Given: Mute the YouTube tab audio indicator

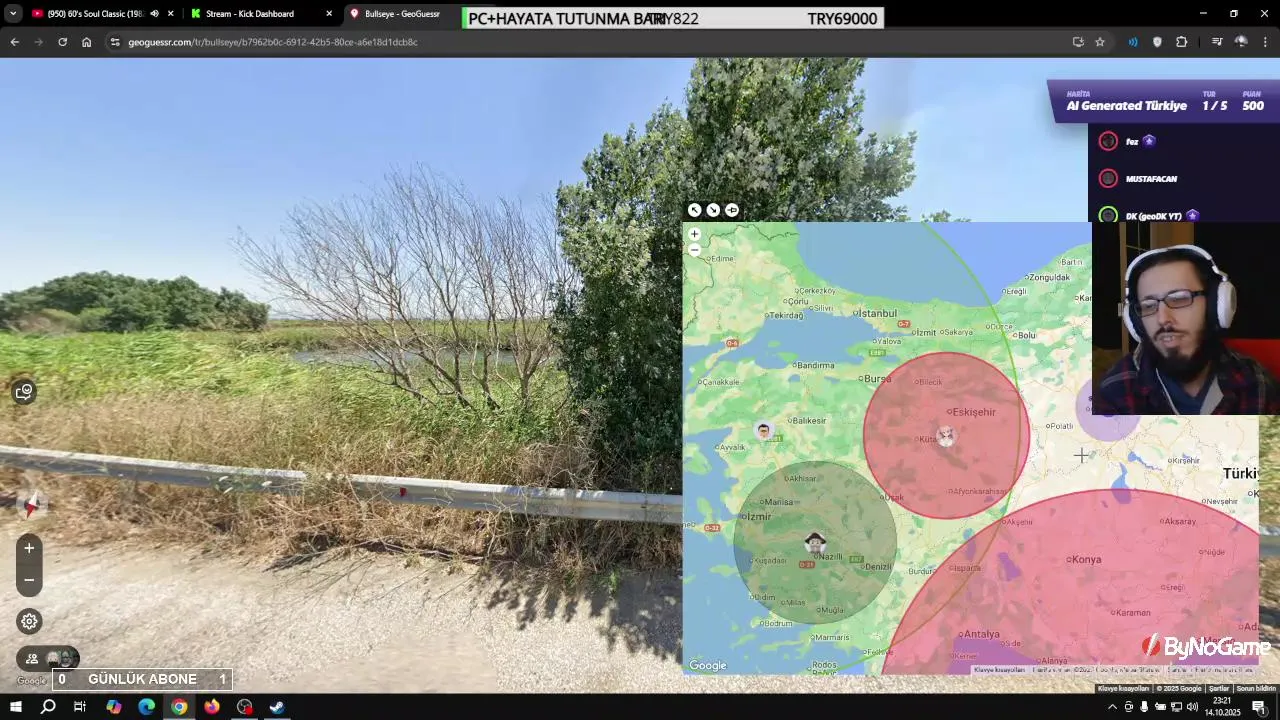Looking at the screenshot, I should coord(154,14).
